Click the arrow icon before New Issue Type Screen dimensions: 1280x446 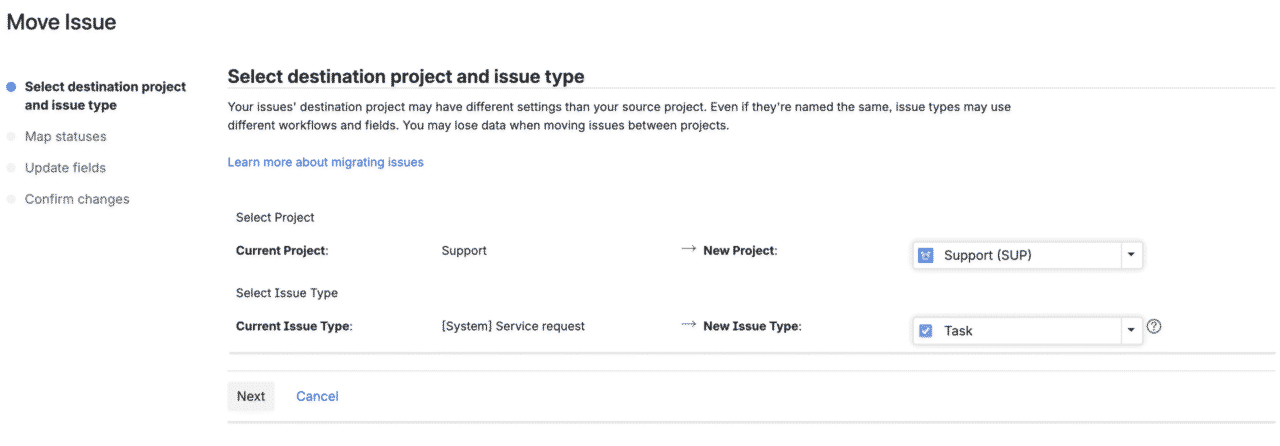(x=688, y=325)
